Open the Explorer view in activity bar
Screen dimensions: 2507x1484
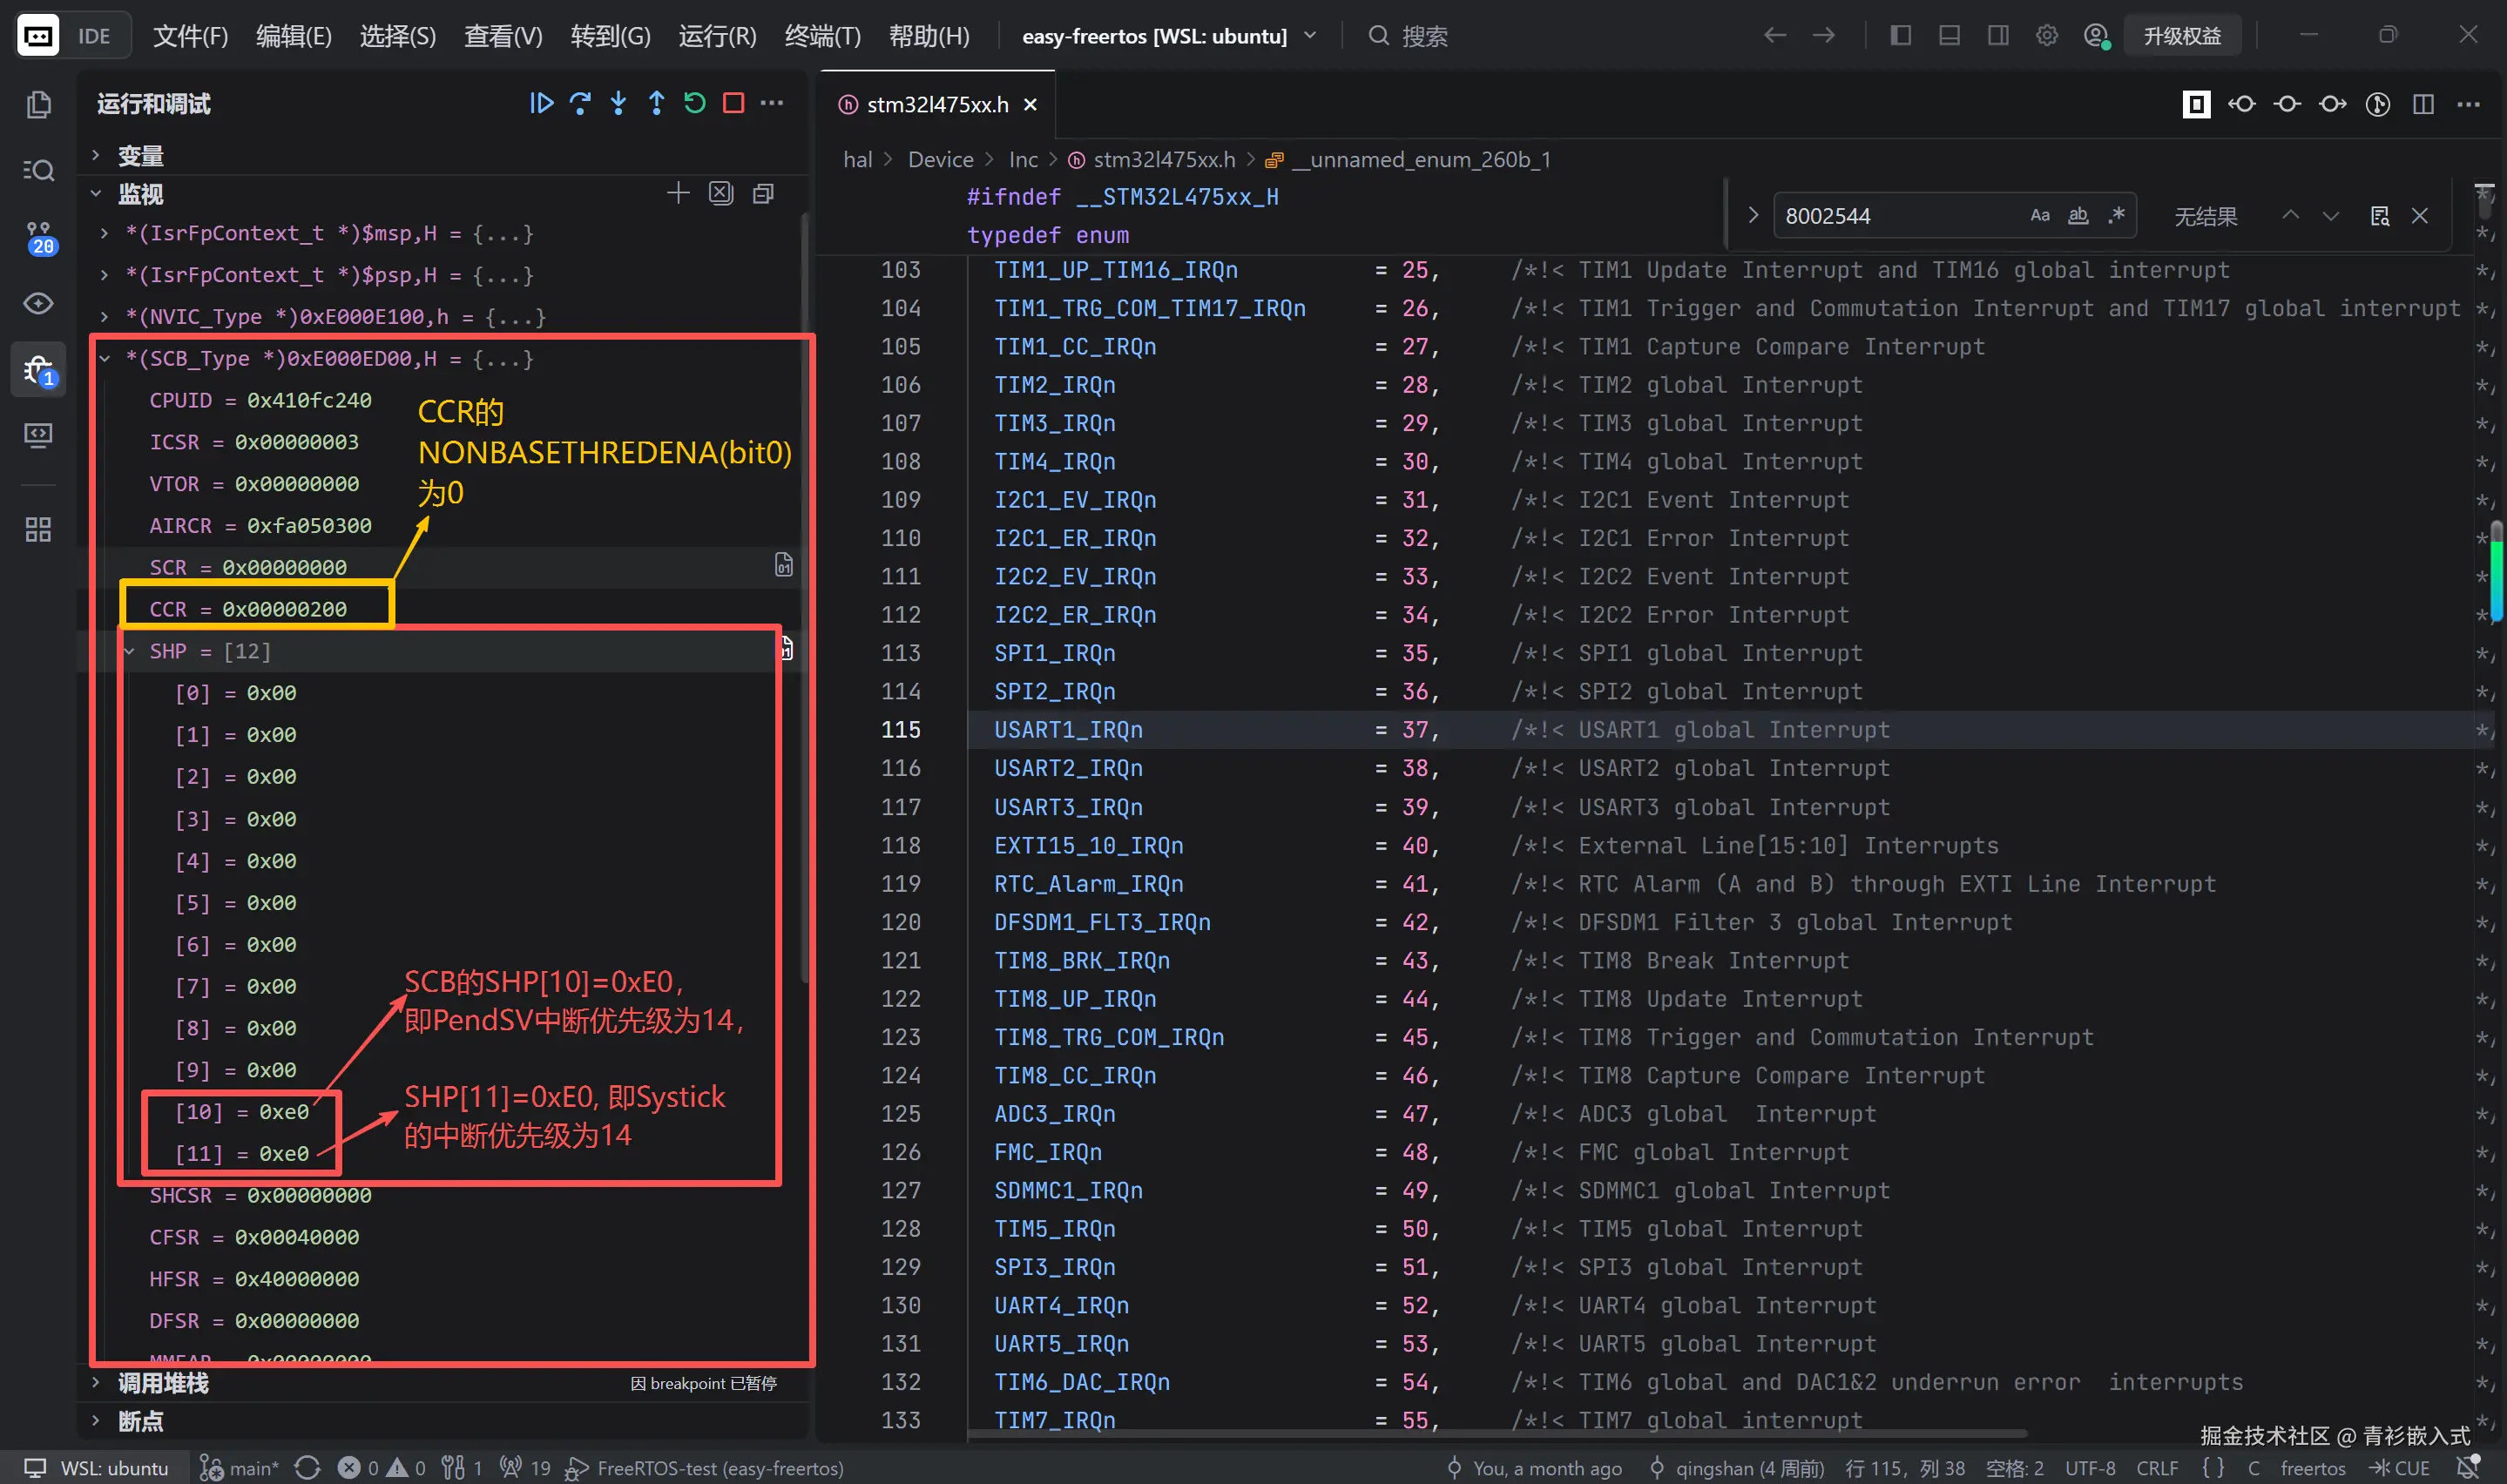coord(38,104)
